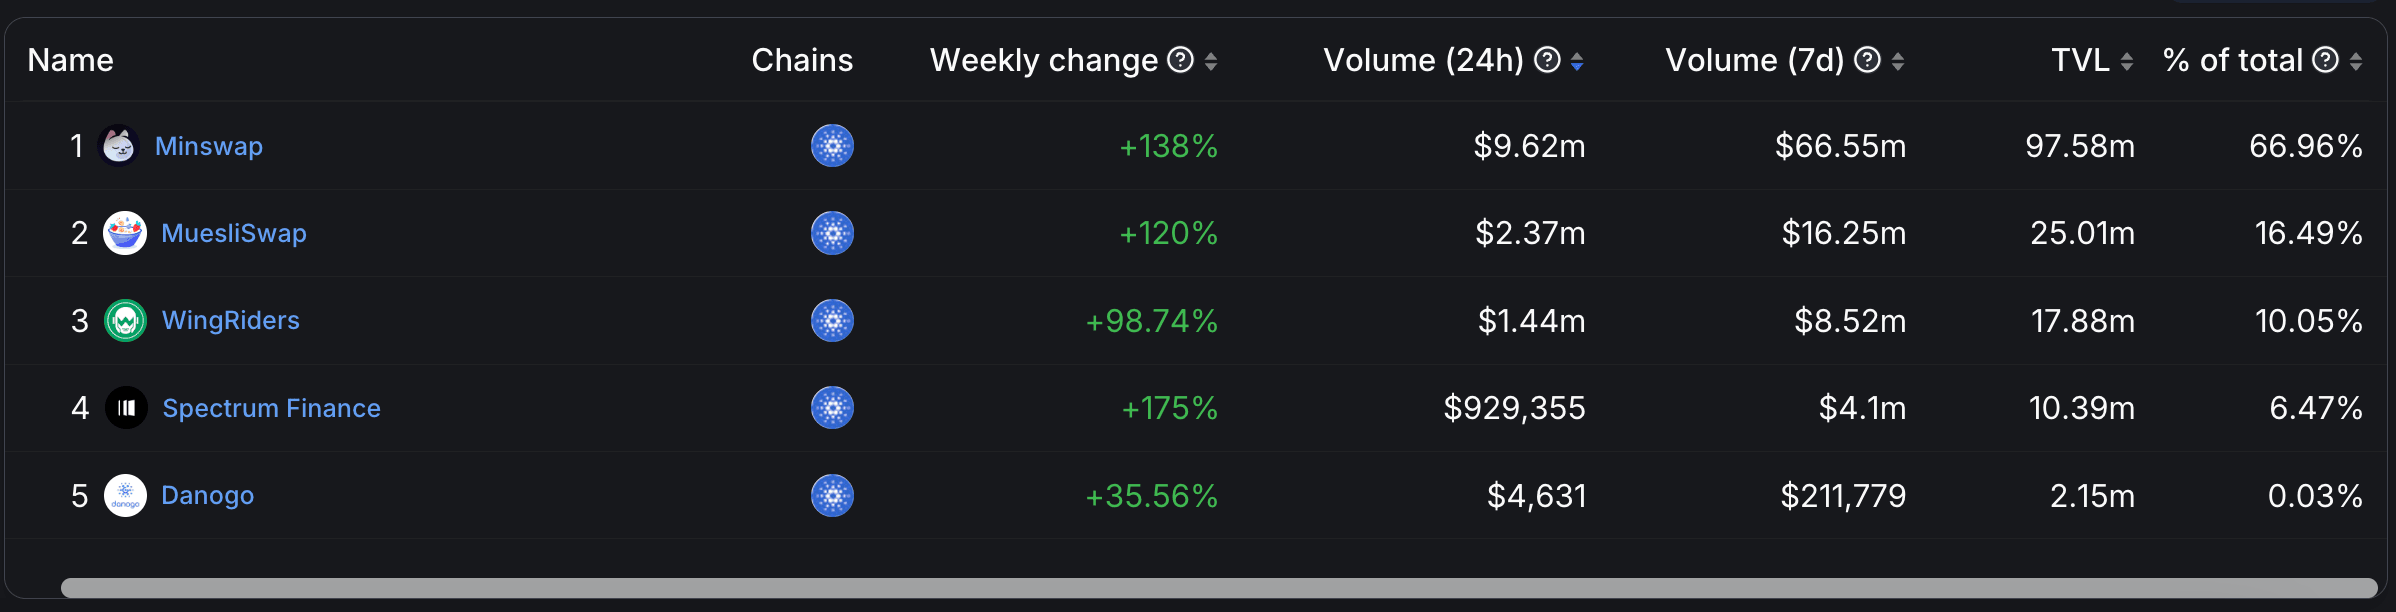Image resolution: width=2396 pixels, height=612 pixels.
Task: Click the Spectrum Finance black logo icon
Action: (126, 408)
